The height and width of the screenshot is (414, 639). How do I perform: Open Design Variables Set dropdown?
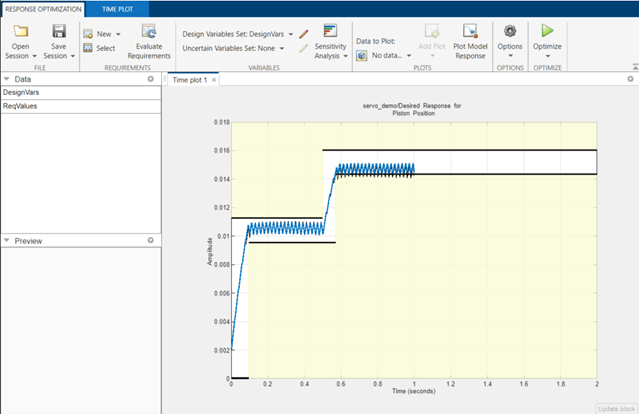click(x=290, y=33)
